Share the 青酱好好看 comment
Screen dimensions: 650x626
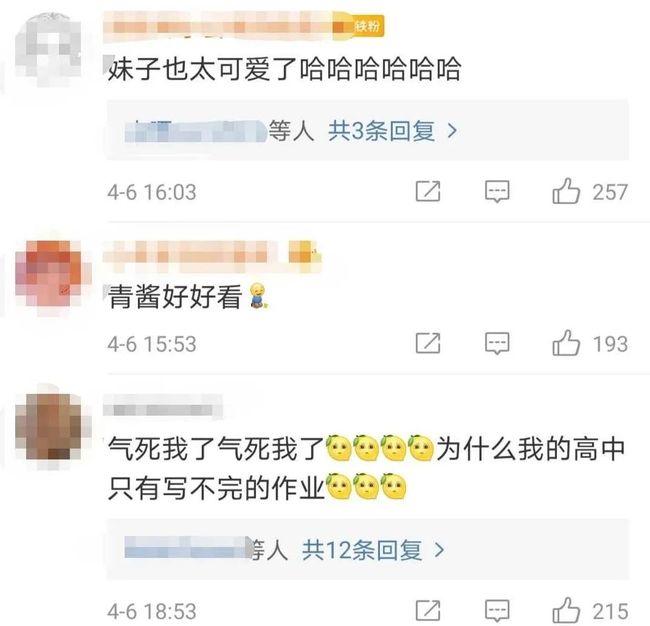428,343
